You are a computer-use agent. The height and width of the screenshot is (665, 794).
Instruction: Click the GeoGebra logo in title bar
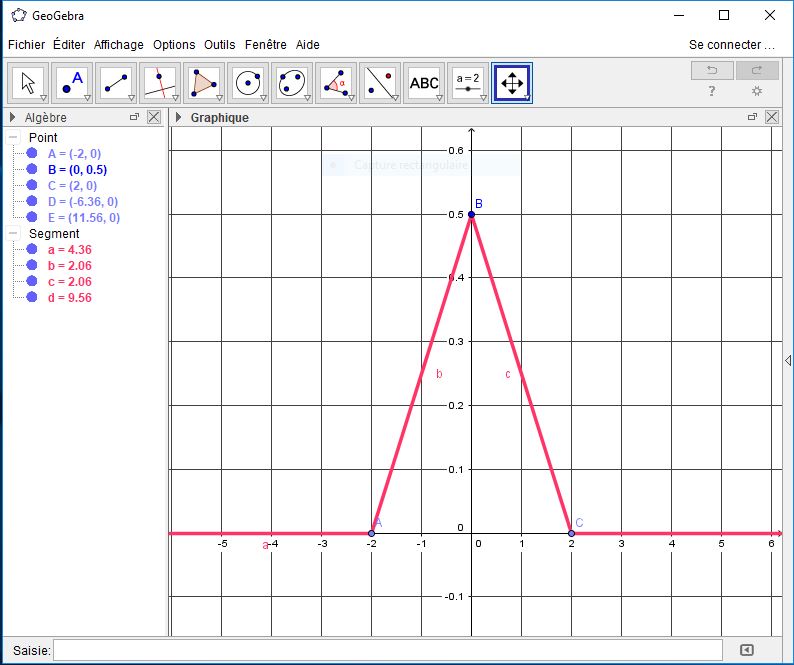click(19, 15)
